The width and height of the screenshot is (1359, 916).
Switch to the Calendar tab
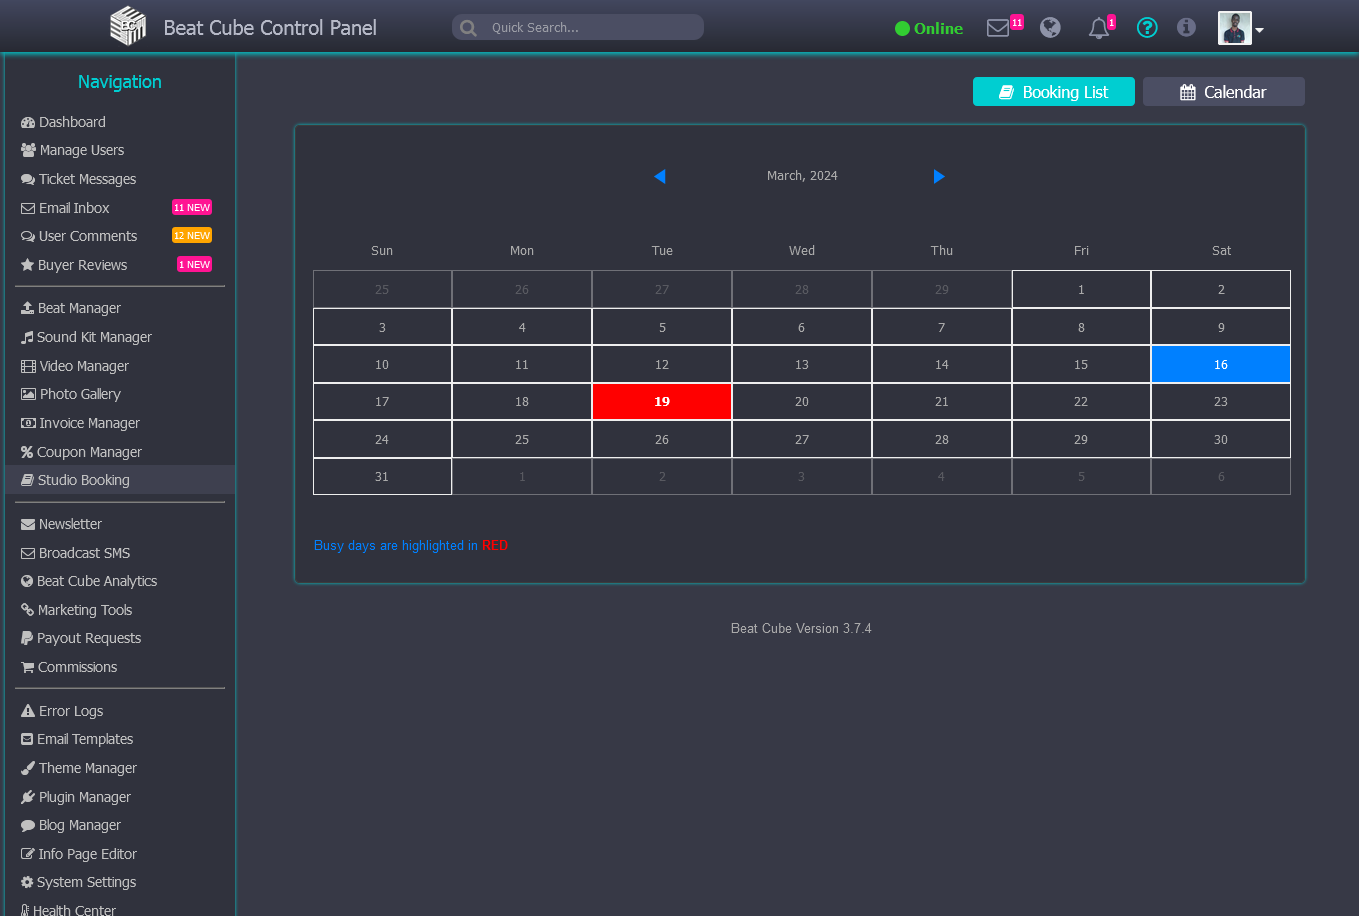1224,92
